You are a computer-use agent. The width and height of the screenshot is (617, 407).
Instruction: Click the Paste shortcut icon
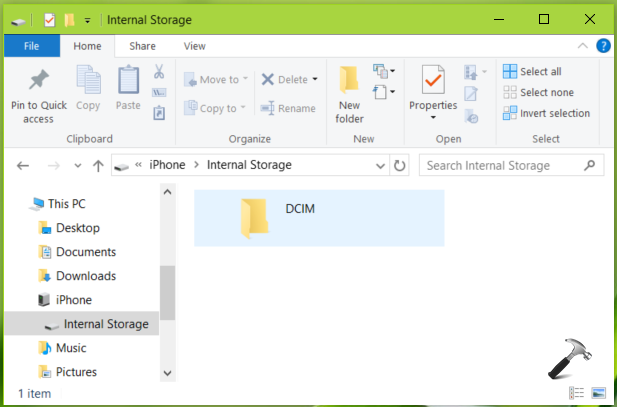159,113
